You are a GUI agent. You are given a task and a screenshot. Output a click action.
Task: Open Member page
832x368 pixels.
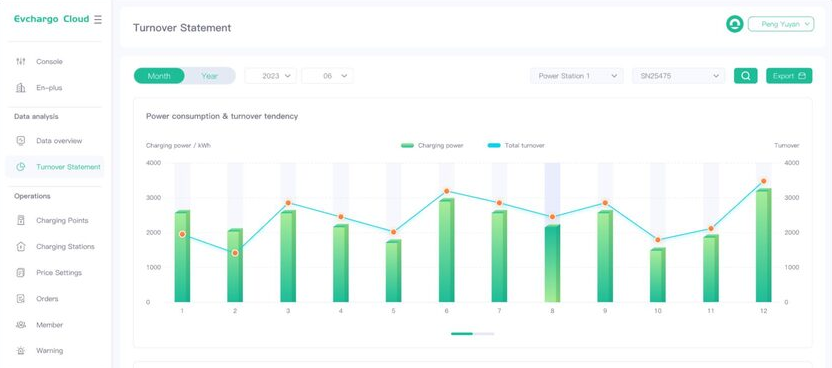coord(49,325)
